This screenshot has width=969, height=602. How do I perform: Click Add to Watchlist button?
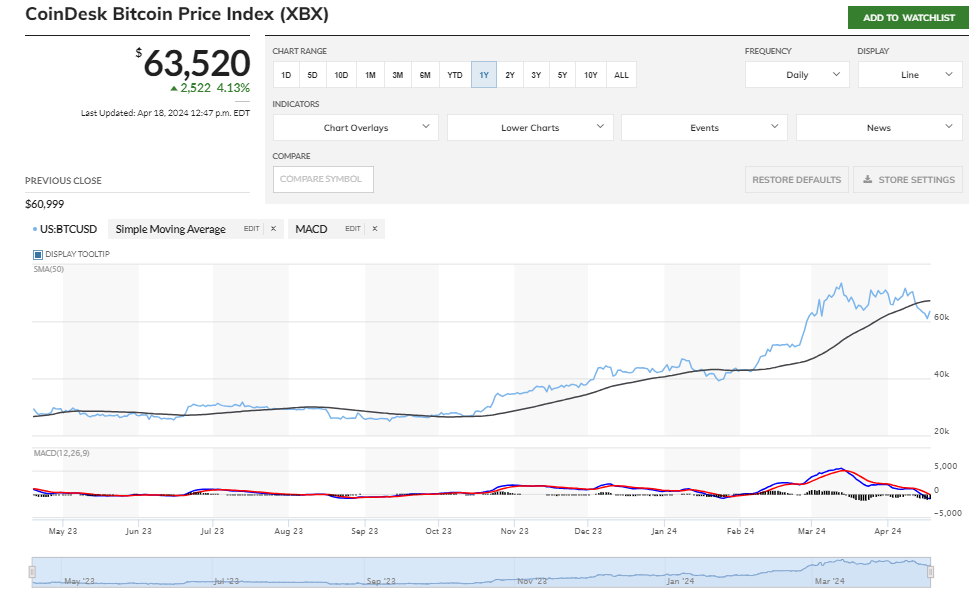coord(908,17)
